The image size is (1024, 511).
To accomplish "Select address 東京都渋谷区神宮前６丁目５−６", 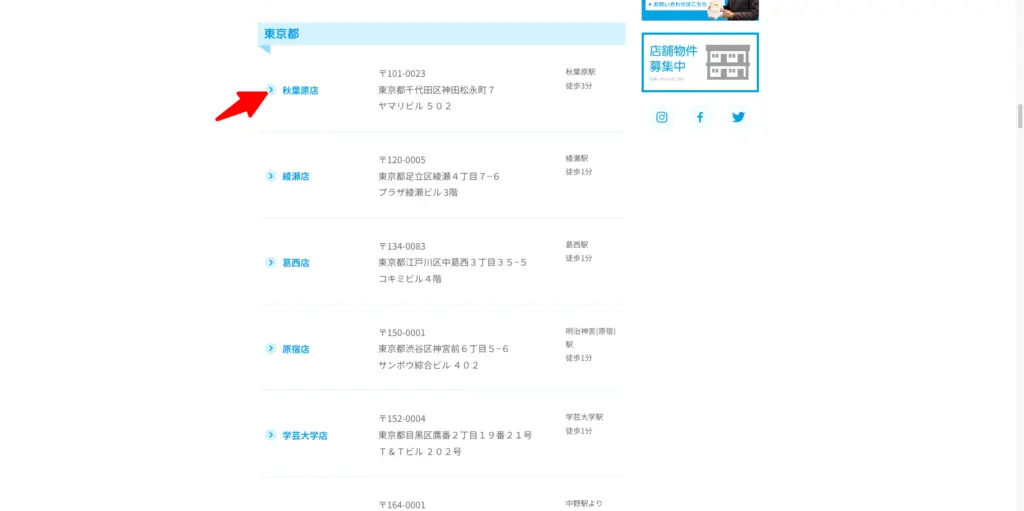I will (x=443, y=349).
